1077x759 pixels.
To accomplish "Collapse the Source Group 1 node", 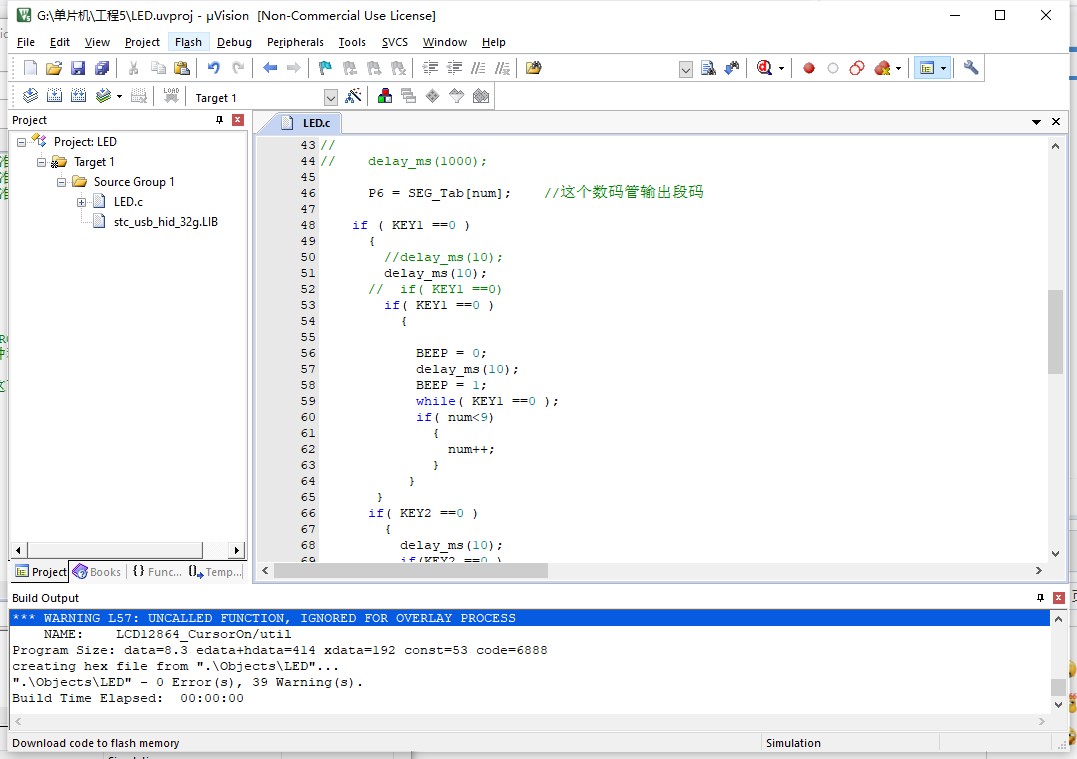I will (61, 182).
